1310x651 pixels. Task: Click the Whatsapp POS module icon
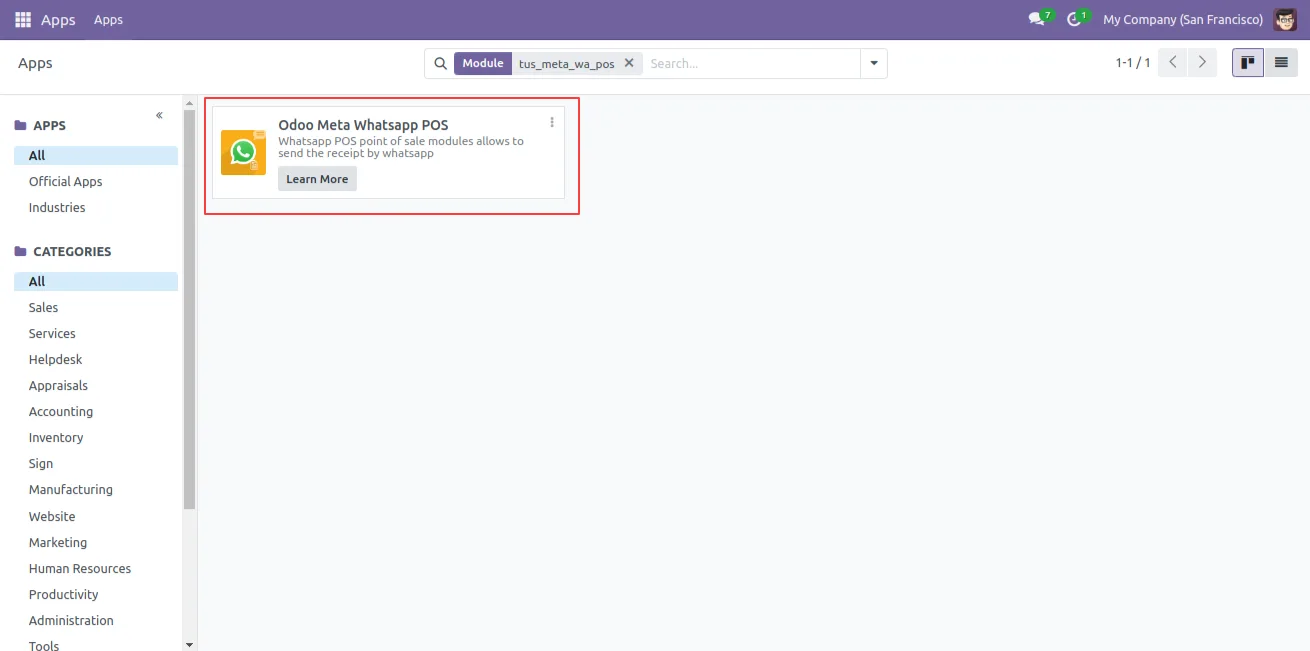[243, 152]
